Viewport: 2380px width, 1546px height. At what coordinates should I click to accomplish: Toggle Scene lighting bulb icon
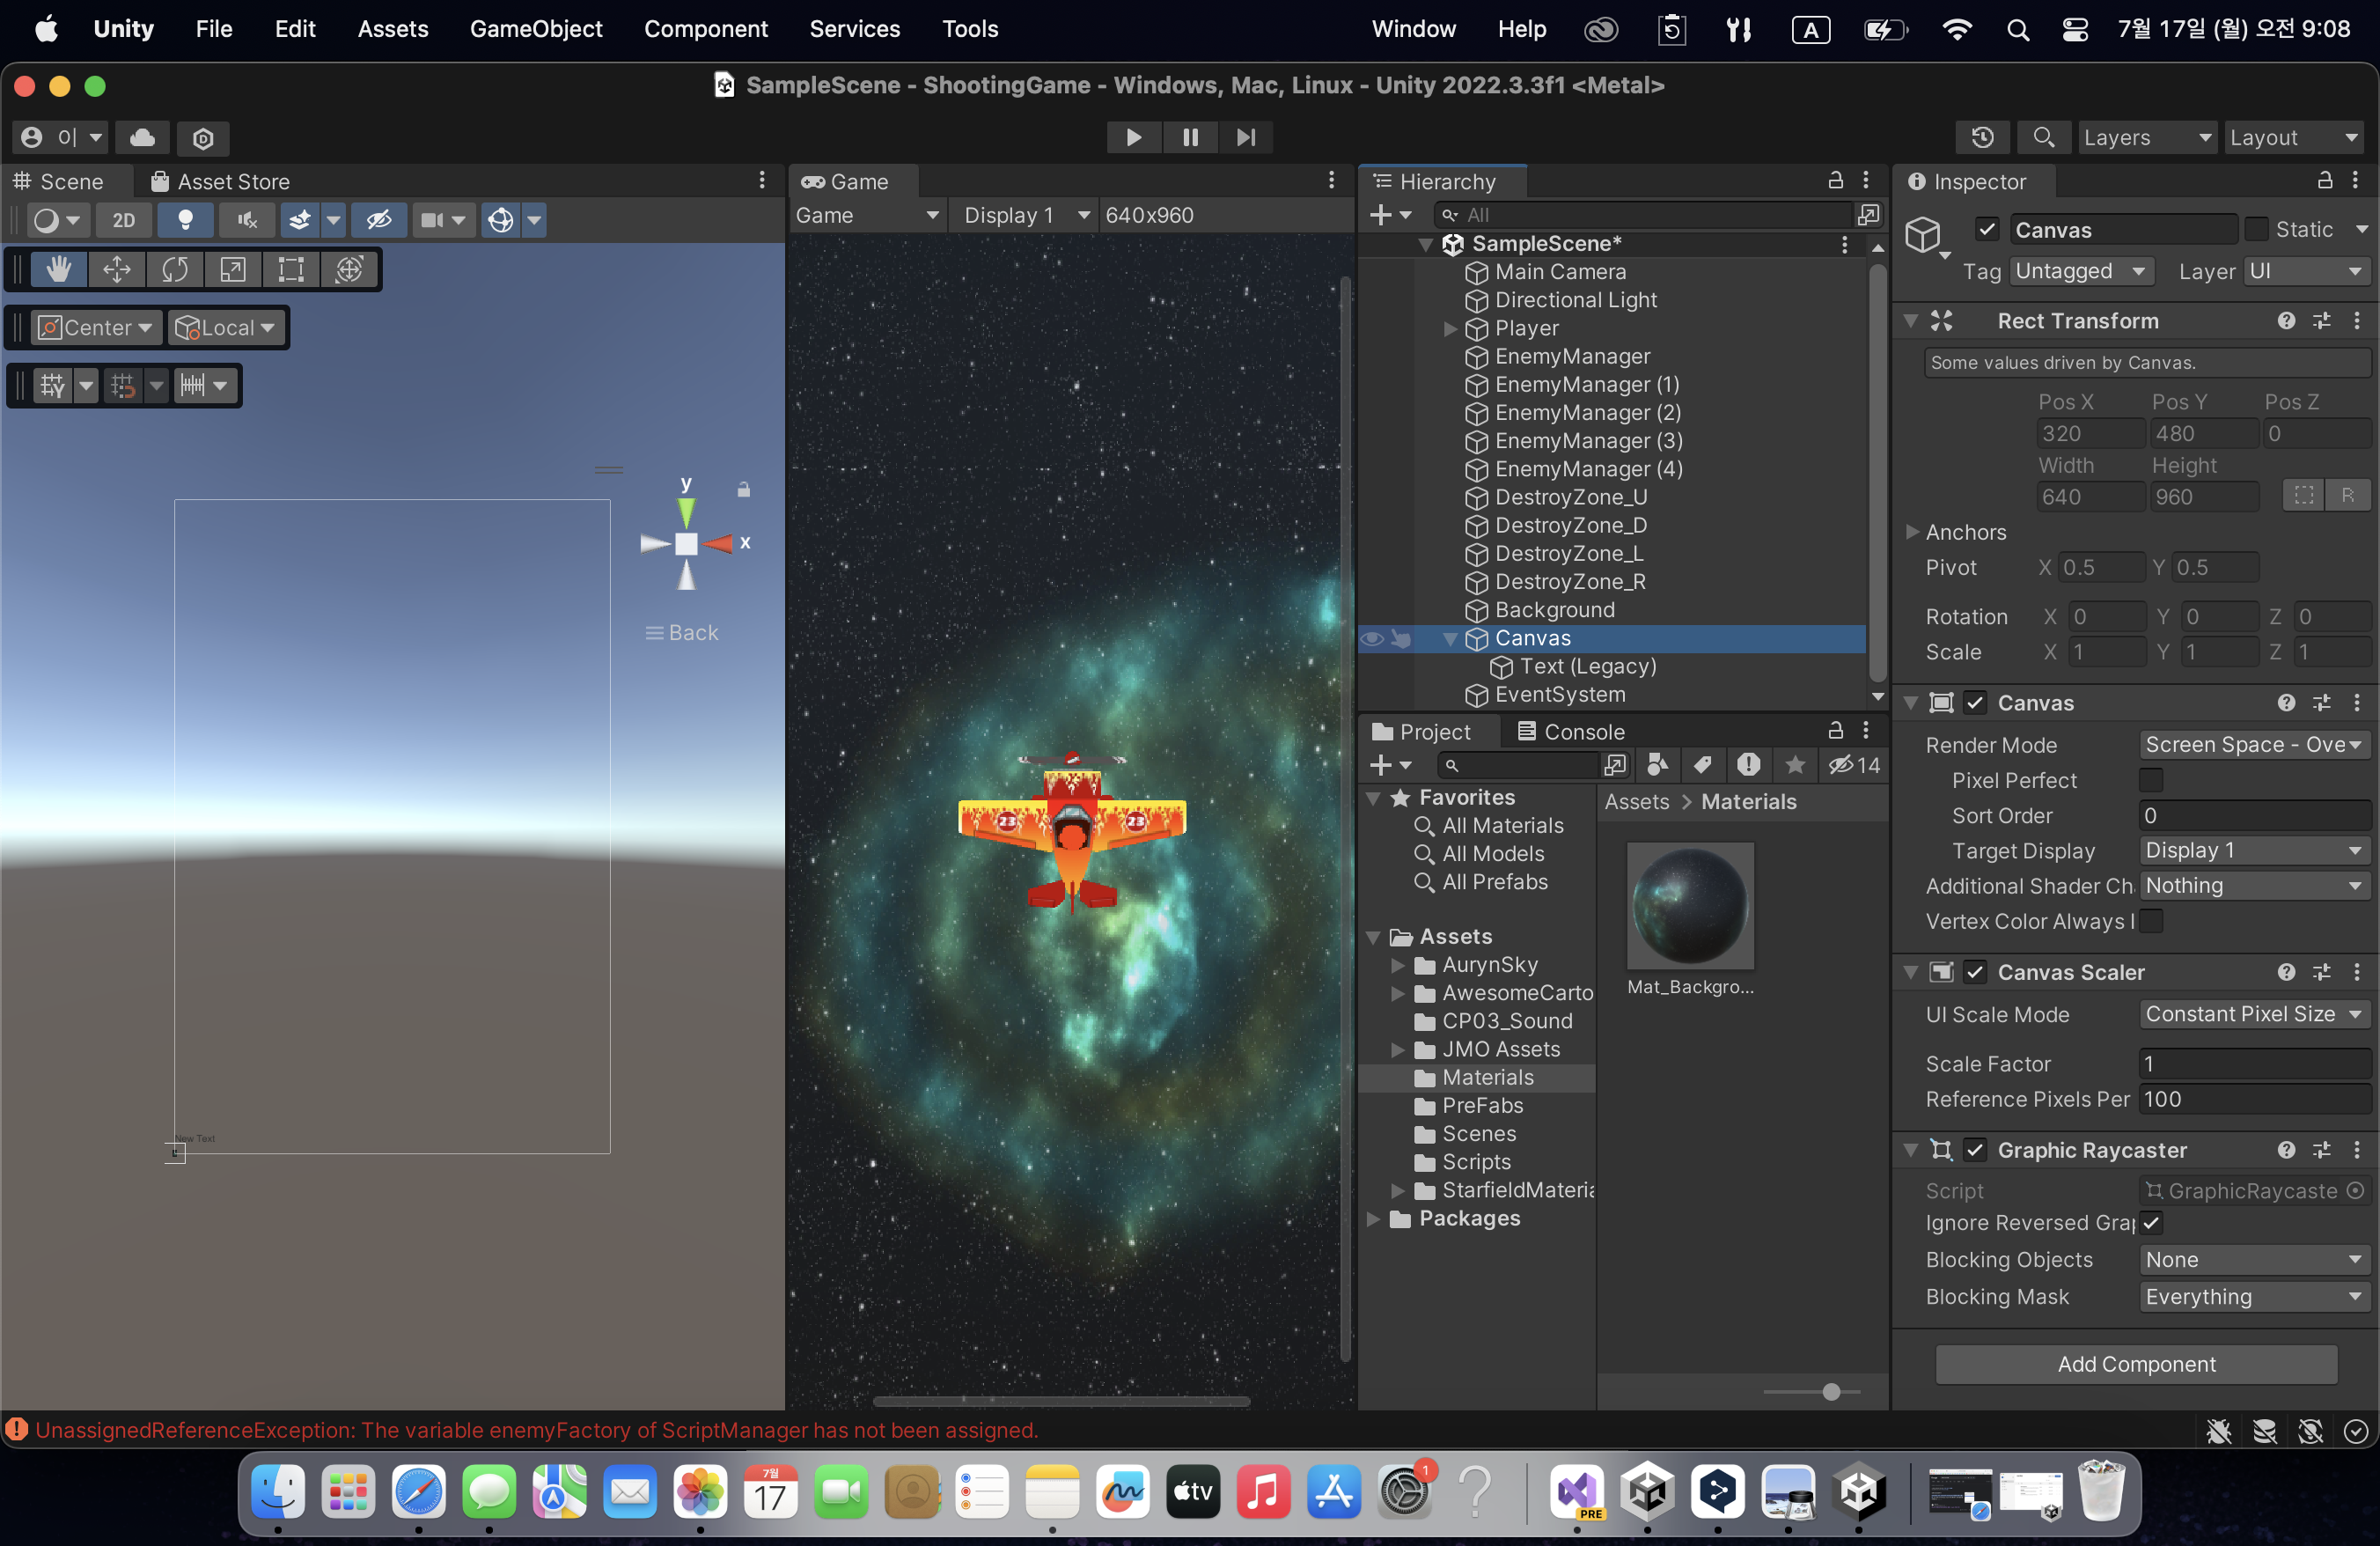[185, 220]
